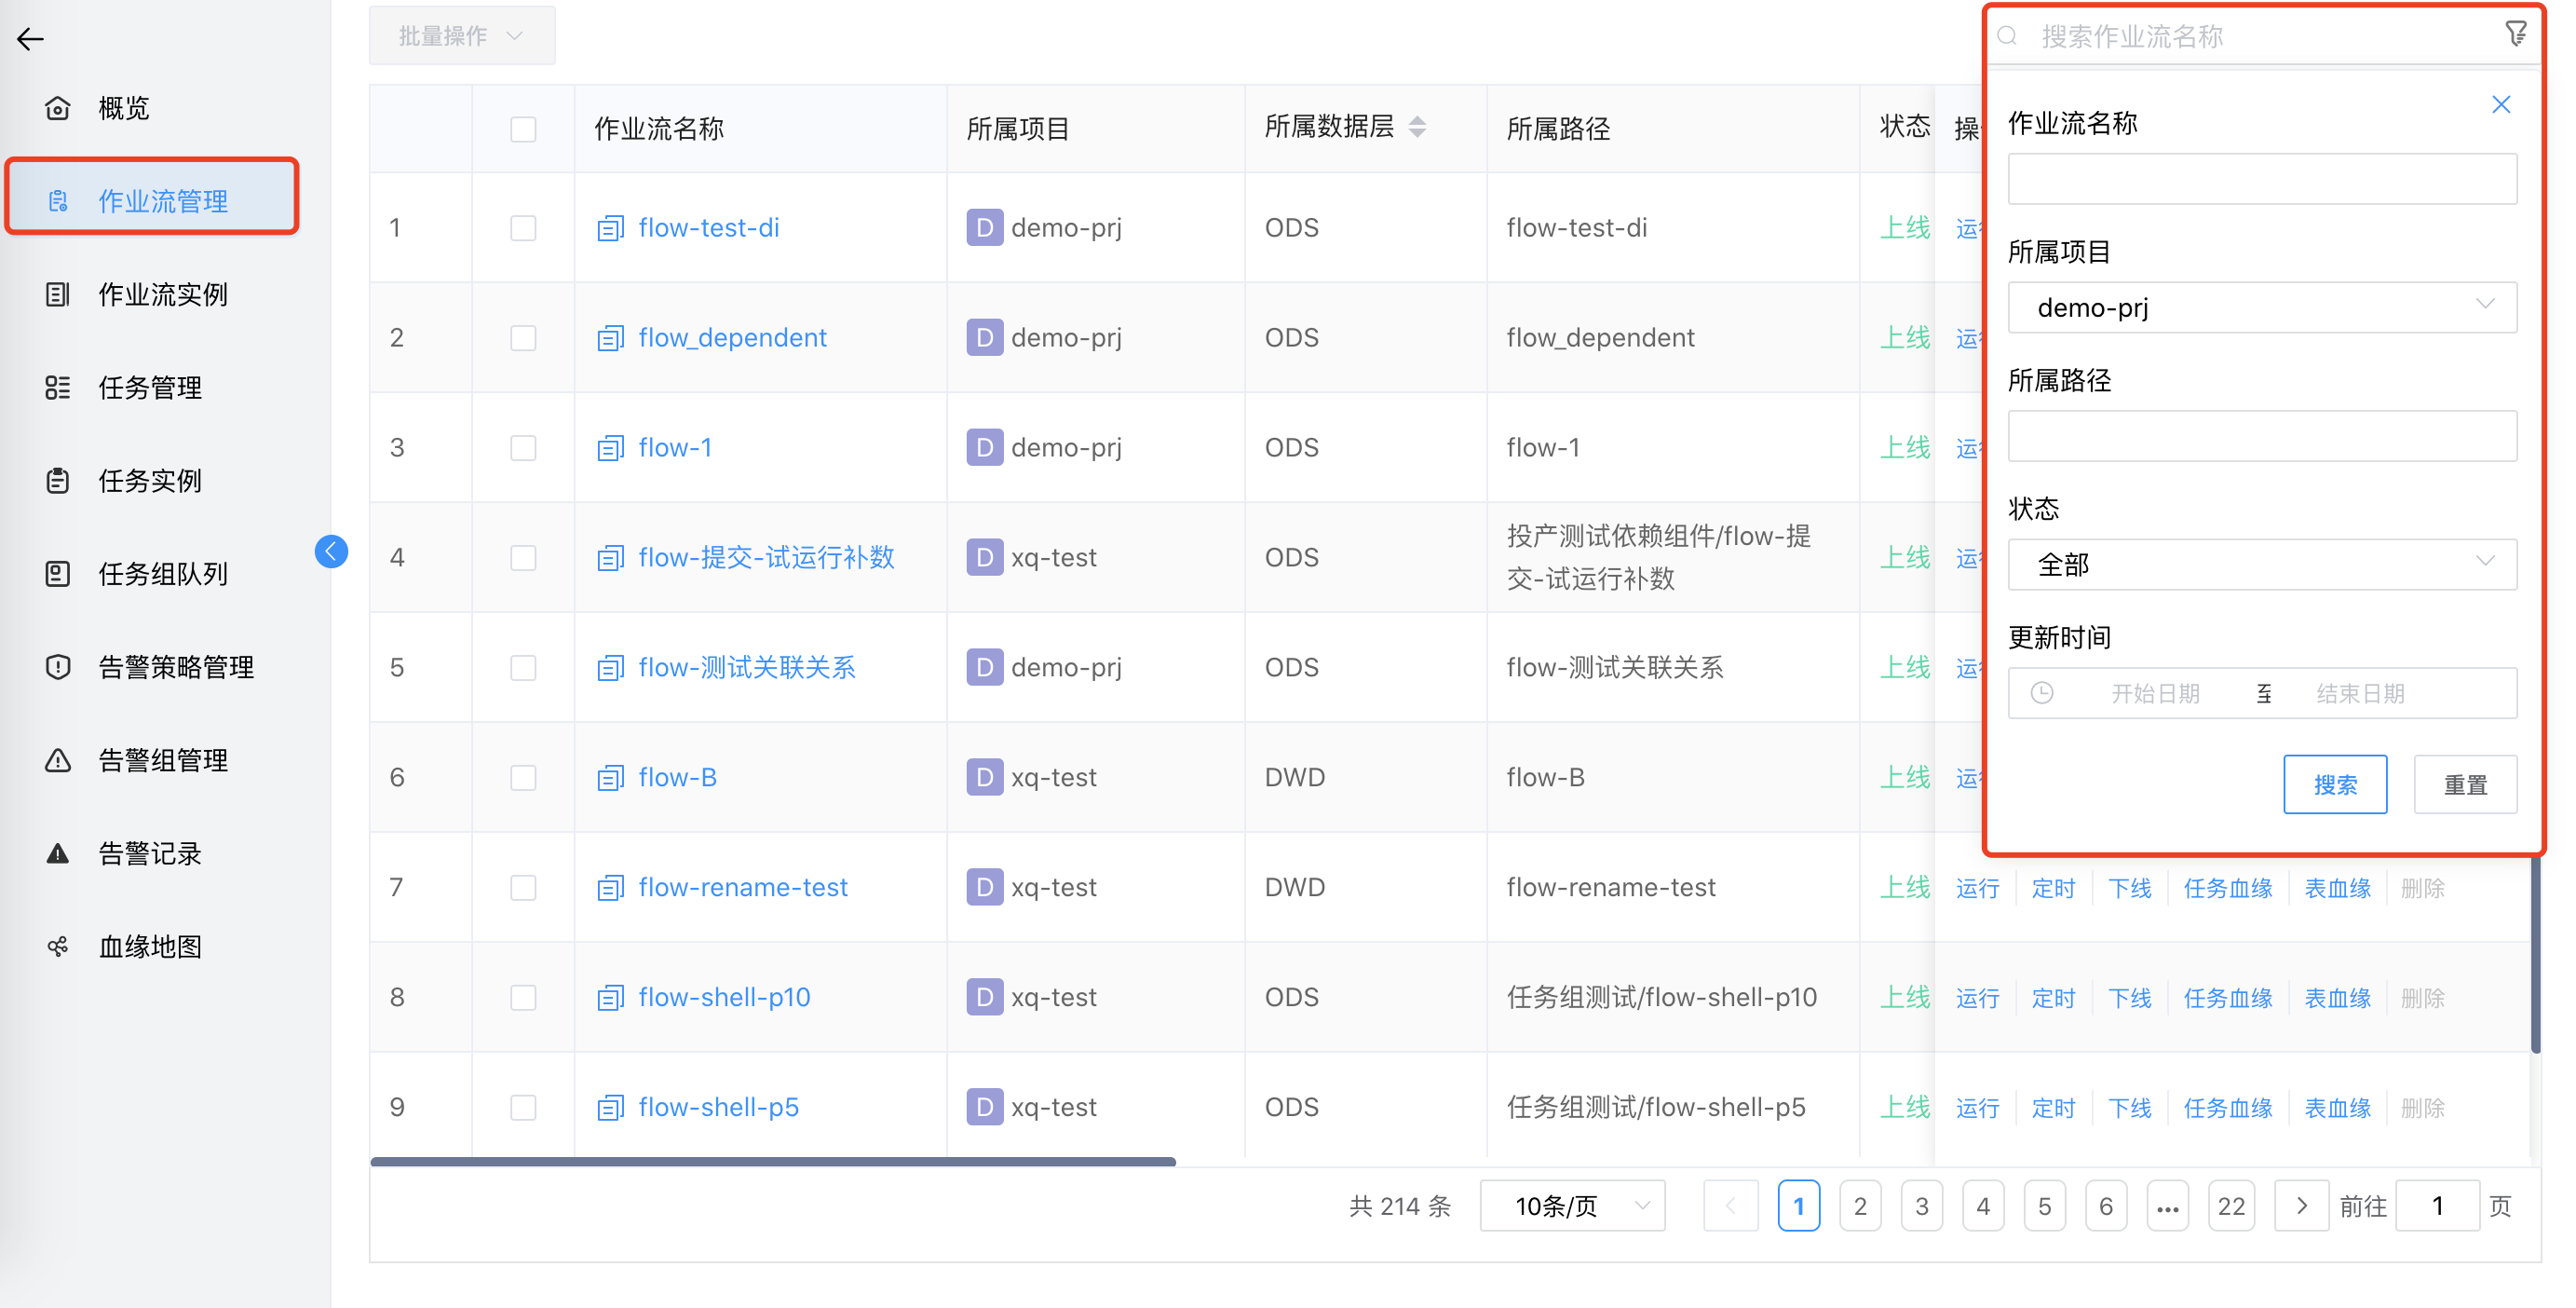Click the 任务实例 clipboard icon
The image size is (2576, 1308).
coord(58,481)
